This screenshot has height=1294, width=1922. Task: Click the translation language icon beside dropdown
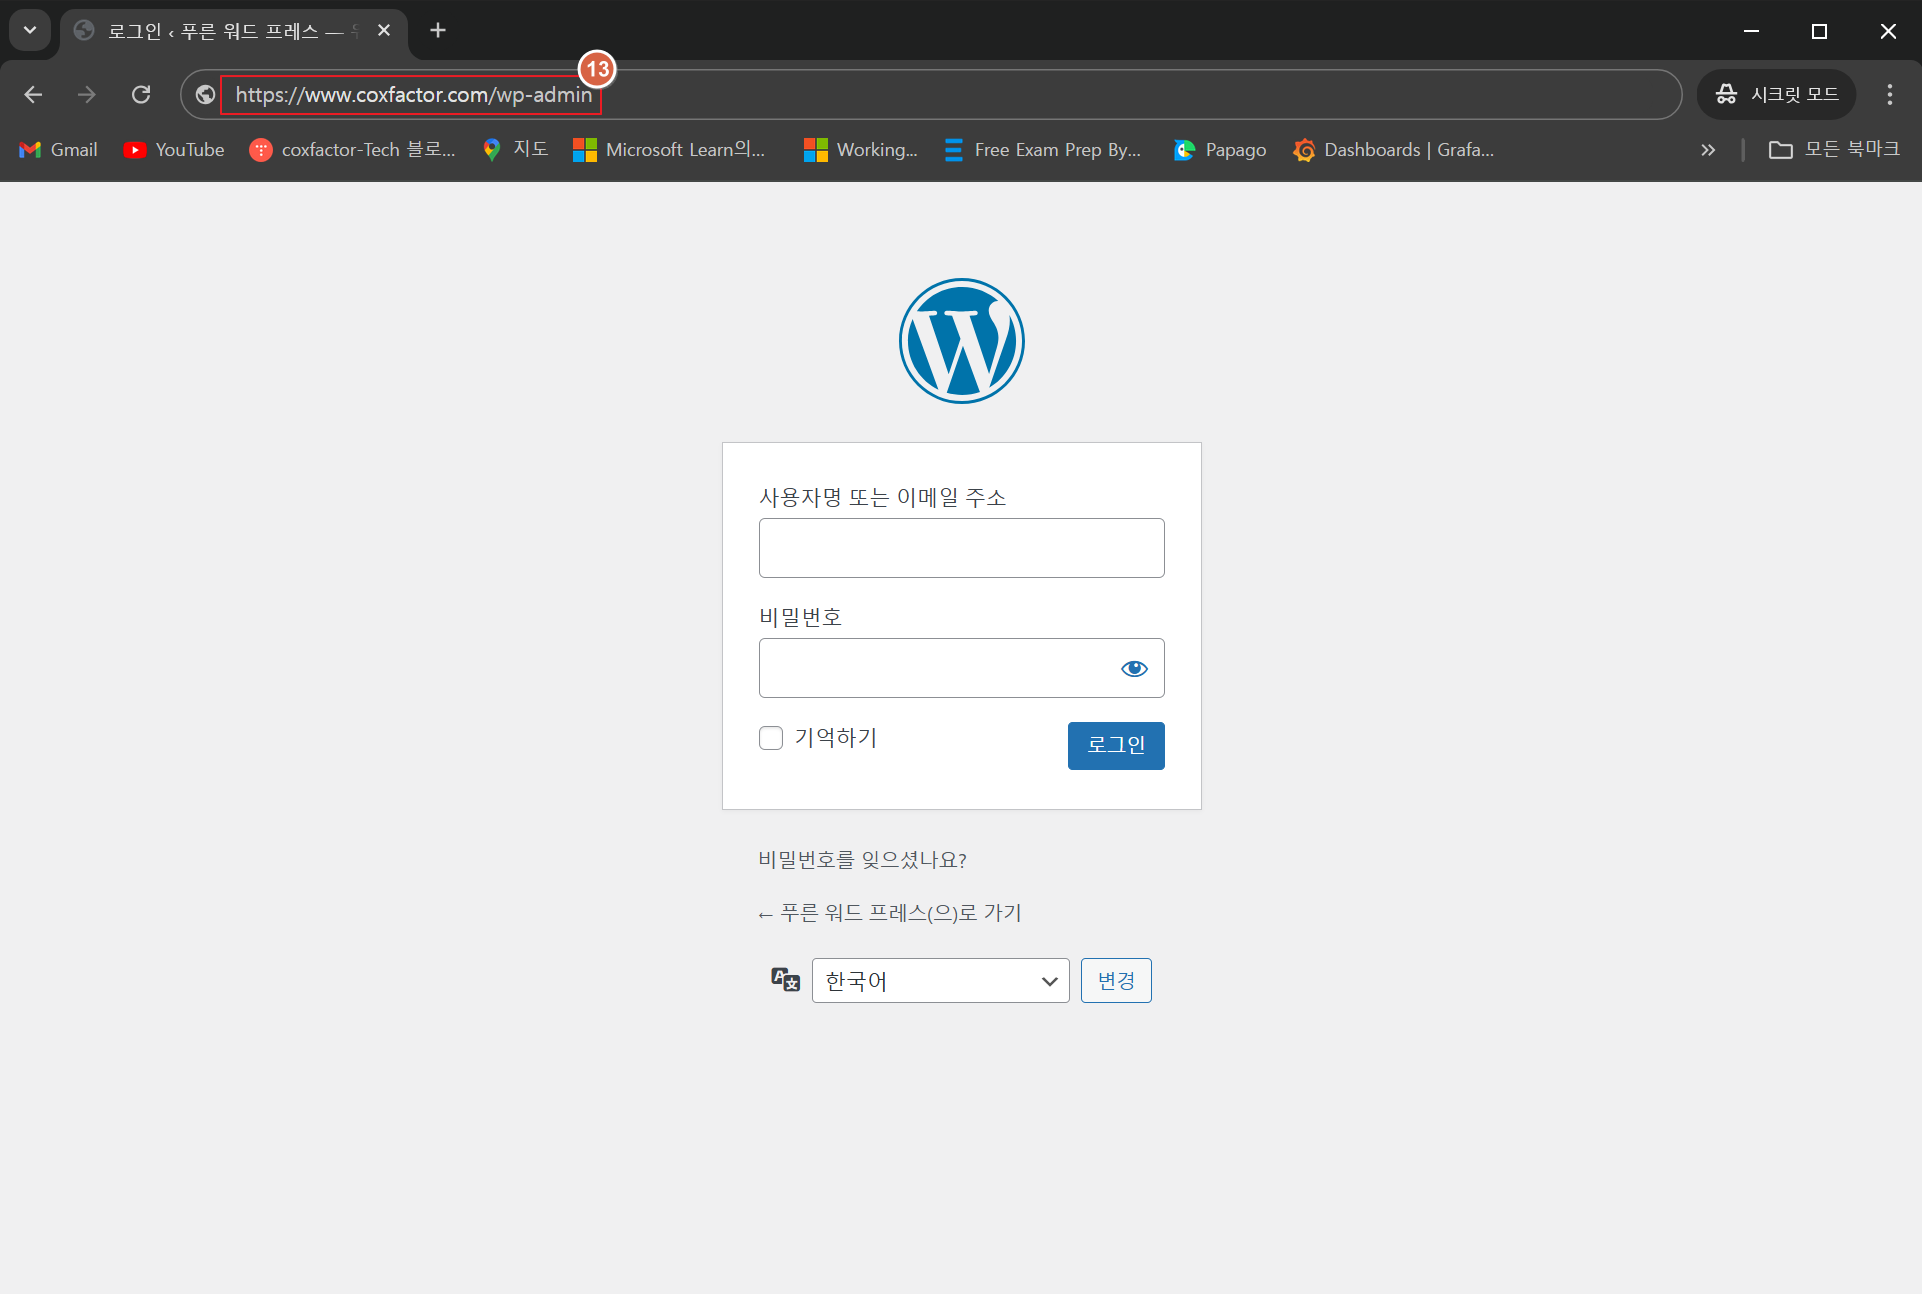pos(786,980)
